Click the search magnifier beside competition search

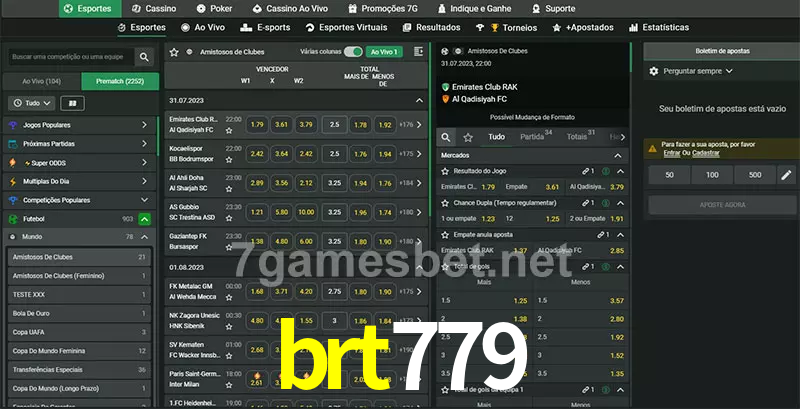[146, 58]
